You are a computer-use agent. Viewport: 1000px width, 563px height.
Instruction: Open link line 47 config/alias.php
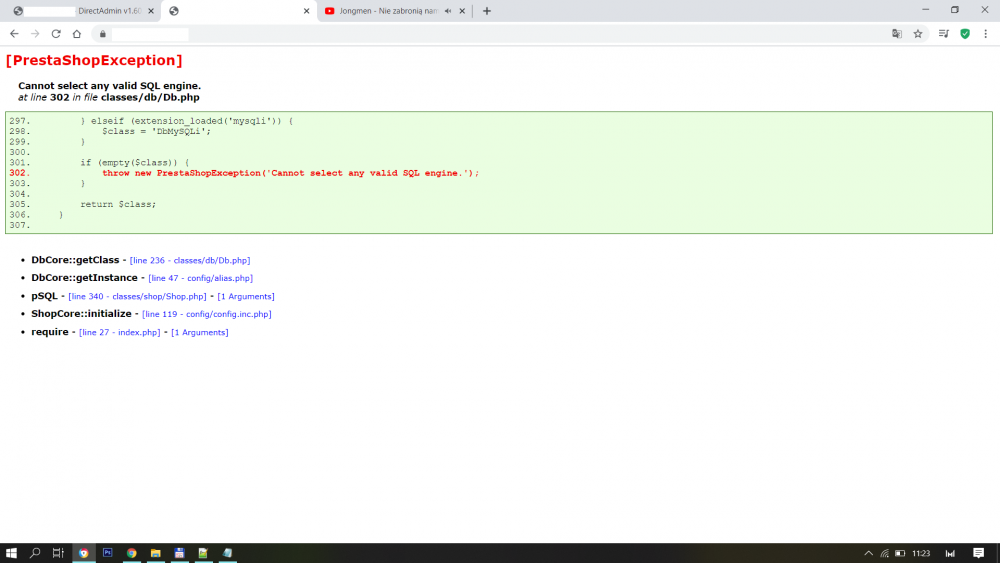pyautogui.click(x=200, y=278)
